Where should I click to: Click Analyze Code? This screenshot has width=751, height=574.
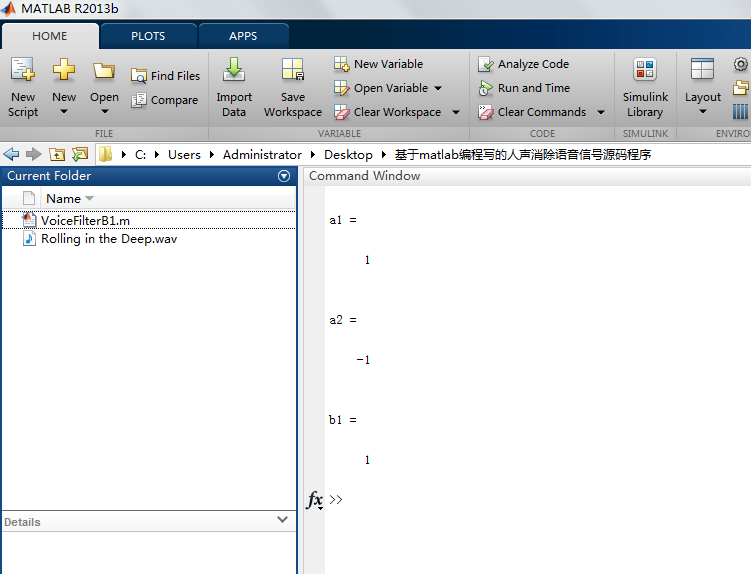click(523, 64)
